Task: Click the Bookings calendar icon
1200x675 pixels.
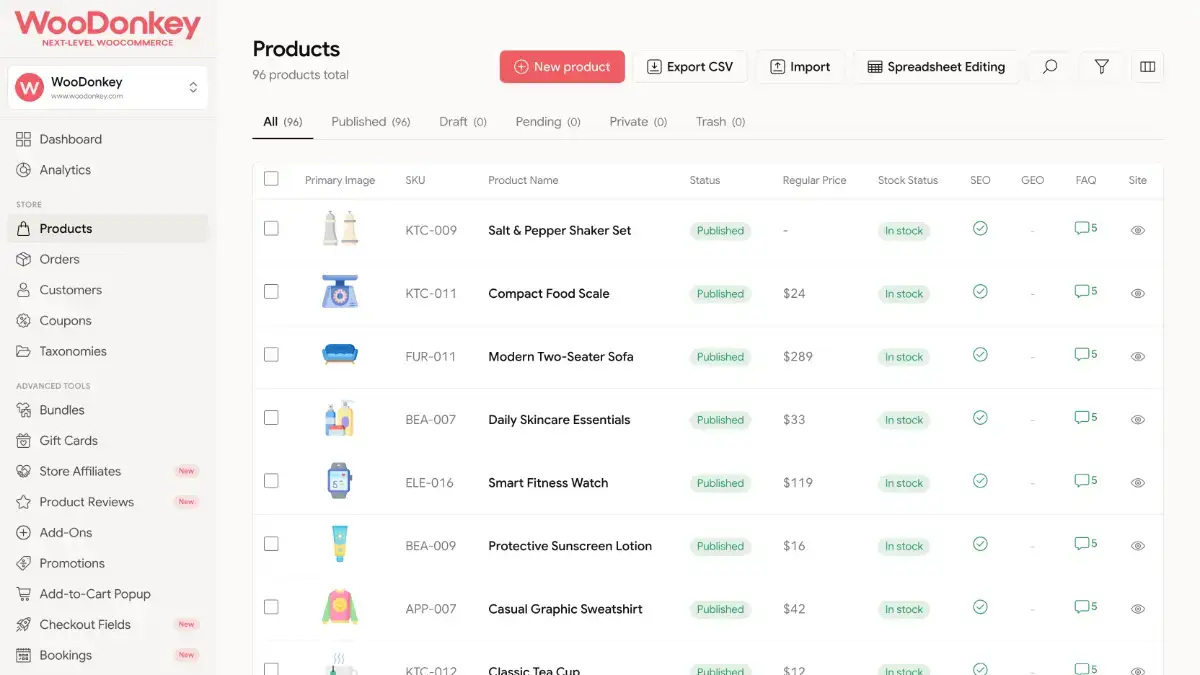Action: (x=24, y=655)
